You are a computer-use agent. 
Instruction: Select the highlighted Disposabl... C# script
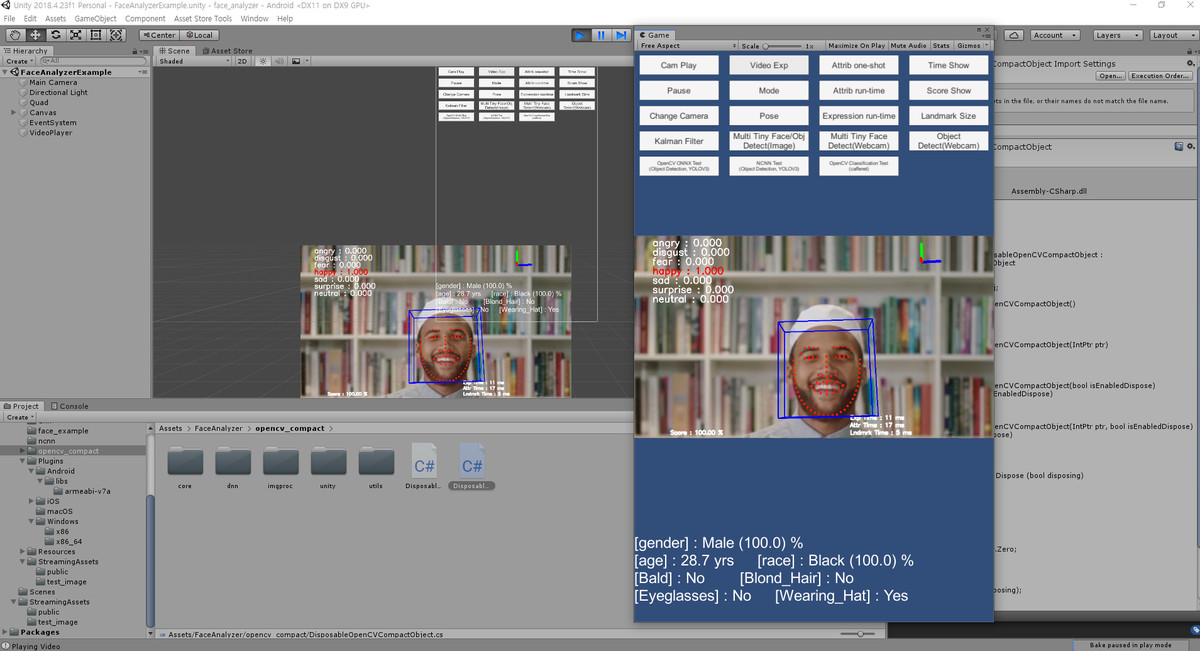pos(472,467)
